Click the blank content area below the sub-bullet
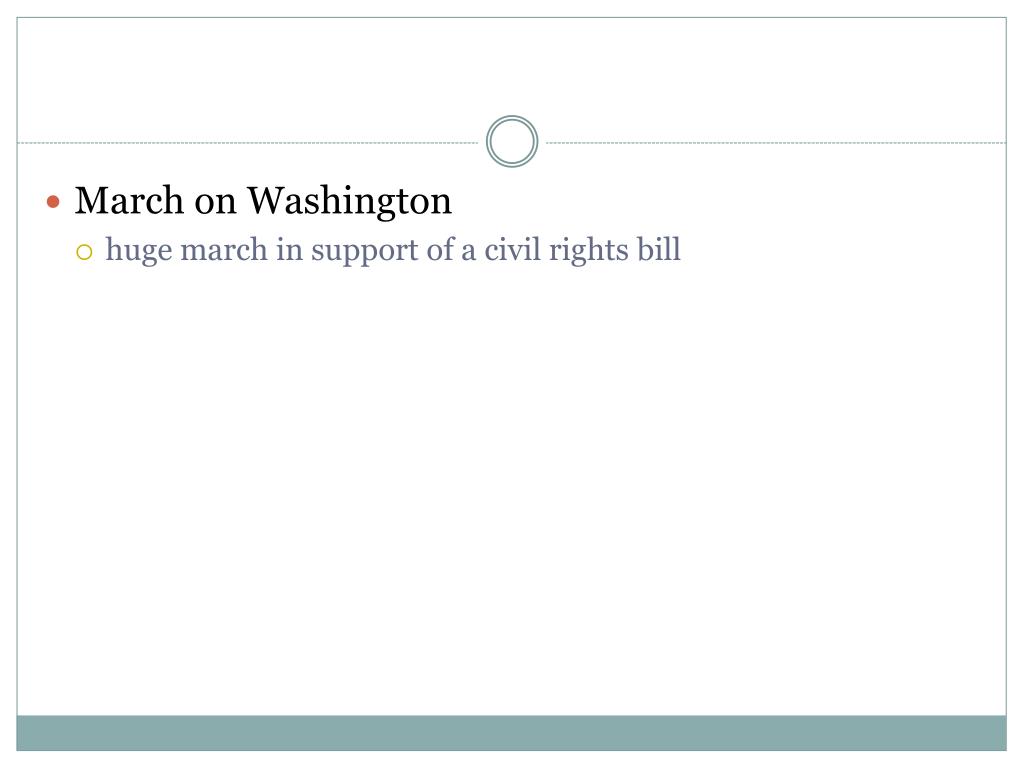The height and width of the screenshot is (768, 1024). click(x=511, y=490)
